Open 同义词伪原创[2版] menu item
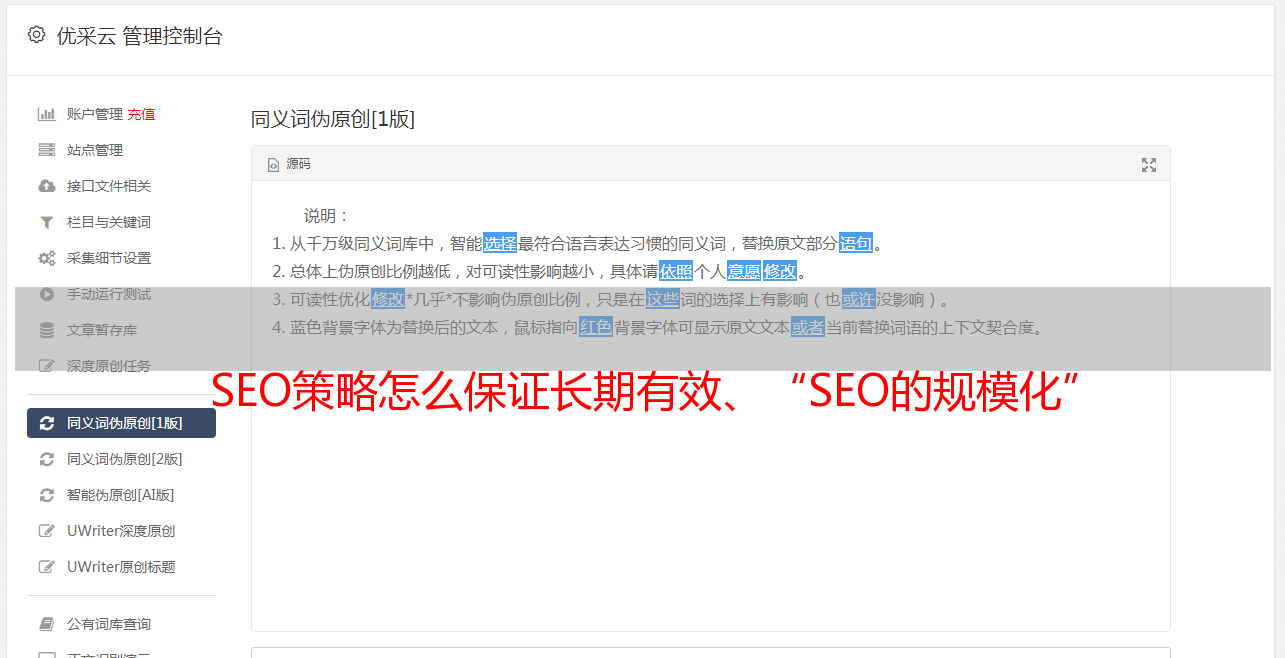This screenshot has height=658, width=1285. 121,459
